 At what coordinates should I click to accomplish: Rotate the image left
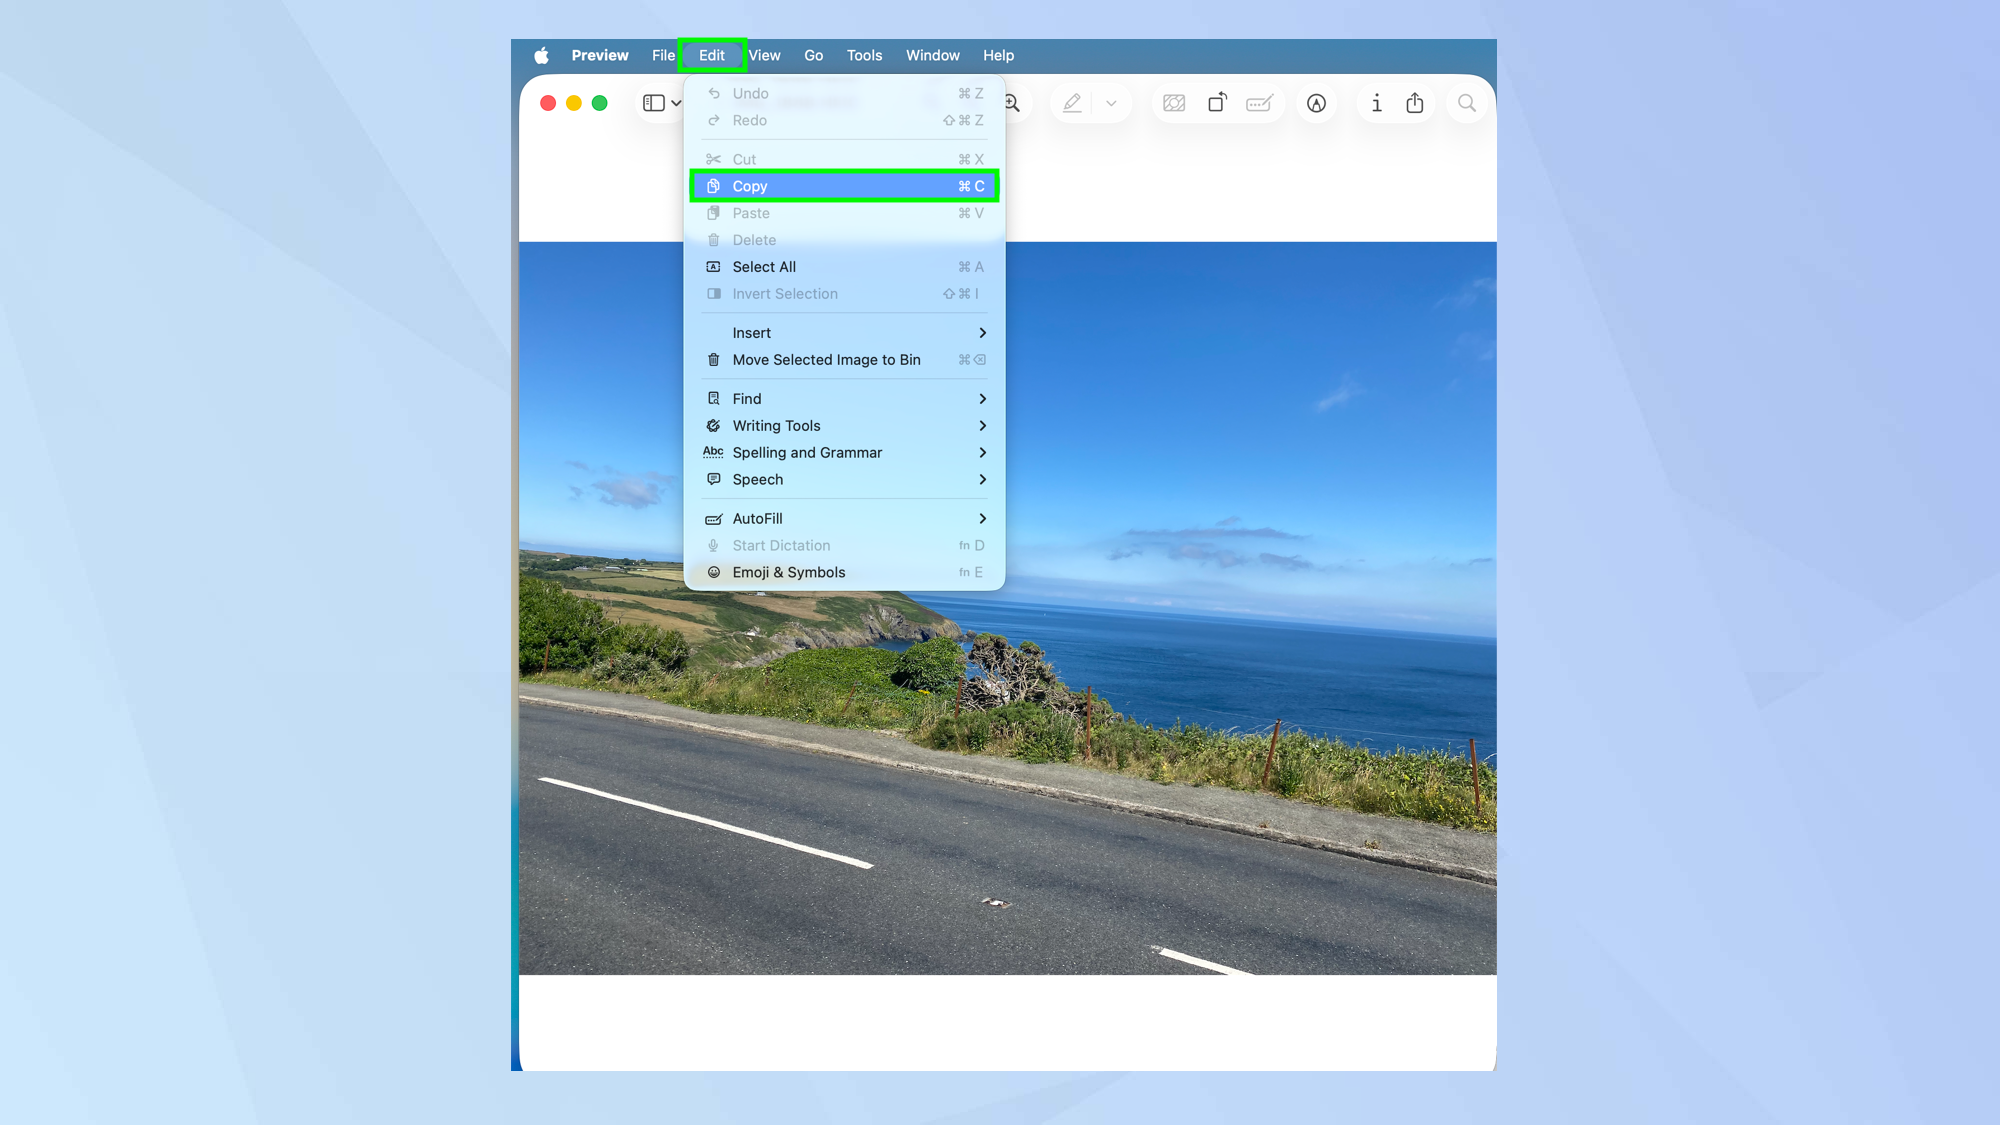(x=1218, y=102)
